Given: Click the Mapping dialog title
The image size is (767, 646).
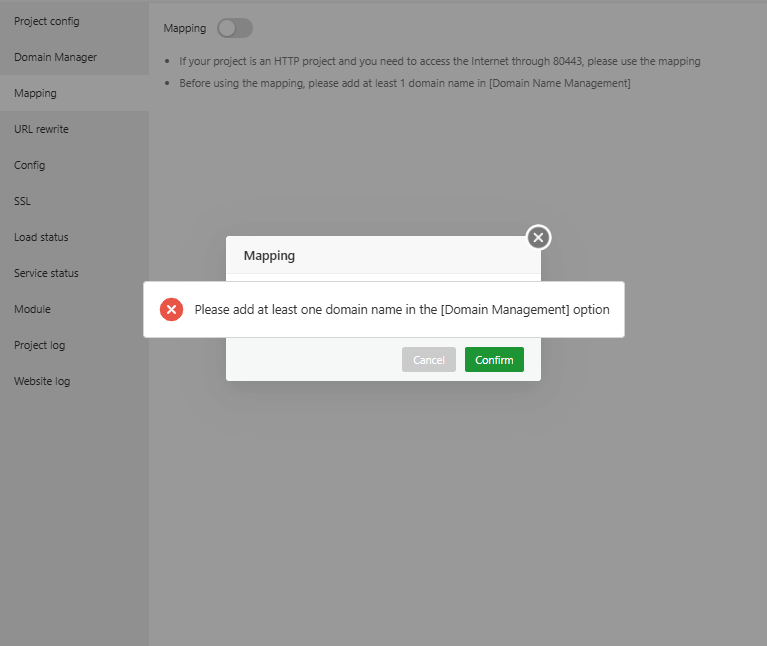Looking at the screenshot, I should coord(269,256).
